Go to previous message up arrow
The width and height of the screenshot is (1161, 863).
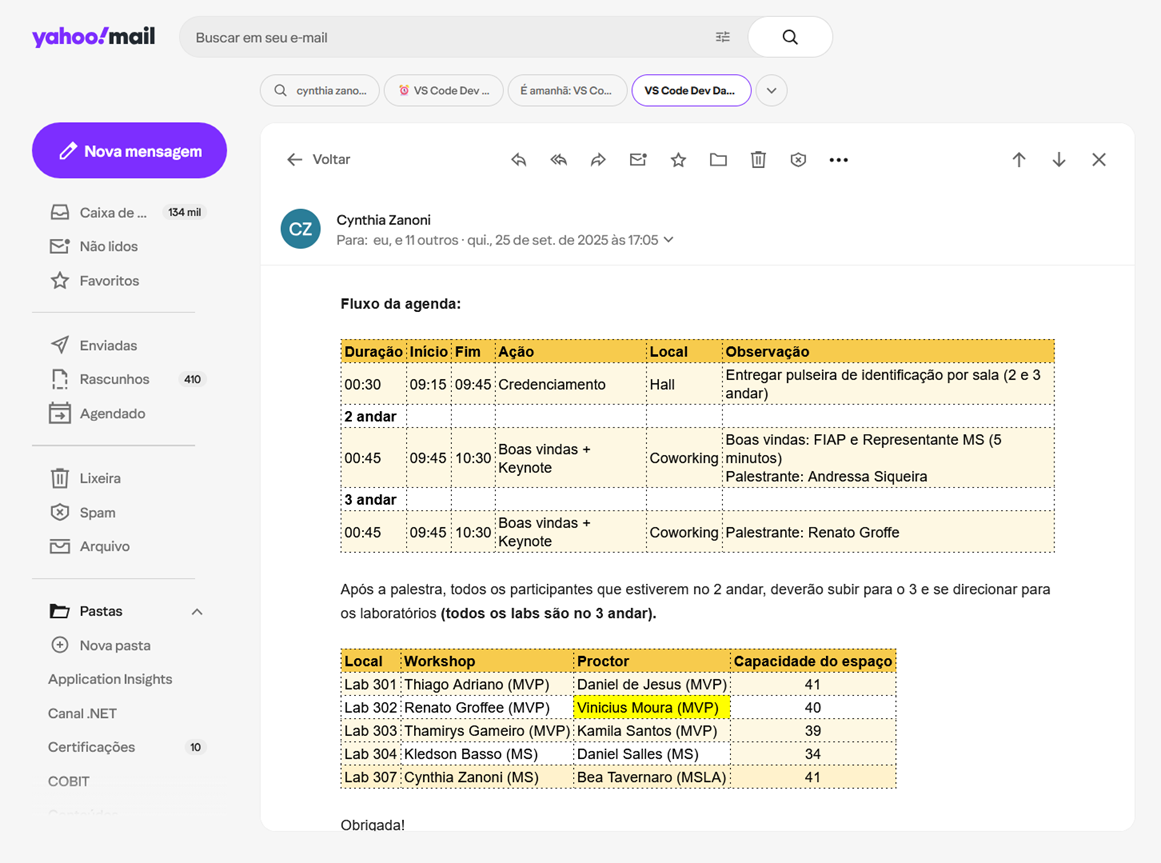(1019, 160)
